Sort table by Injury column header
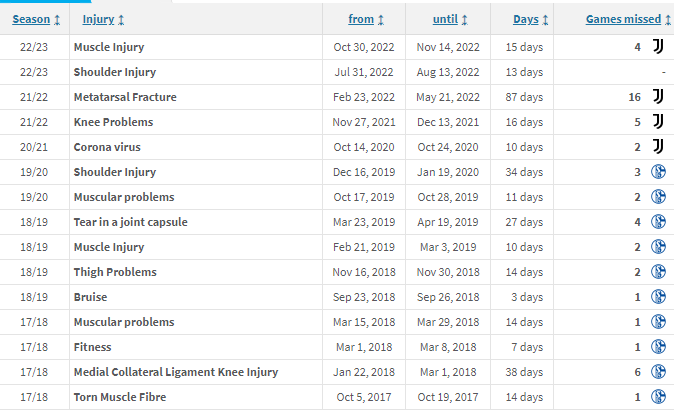Viewport: 674px width, 412px height. (98, 19)
